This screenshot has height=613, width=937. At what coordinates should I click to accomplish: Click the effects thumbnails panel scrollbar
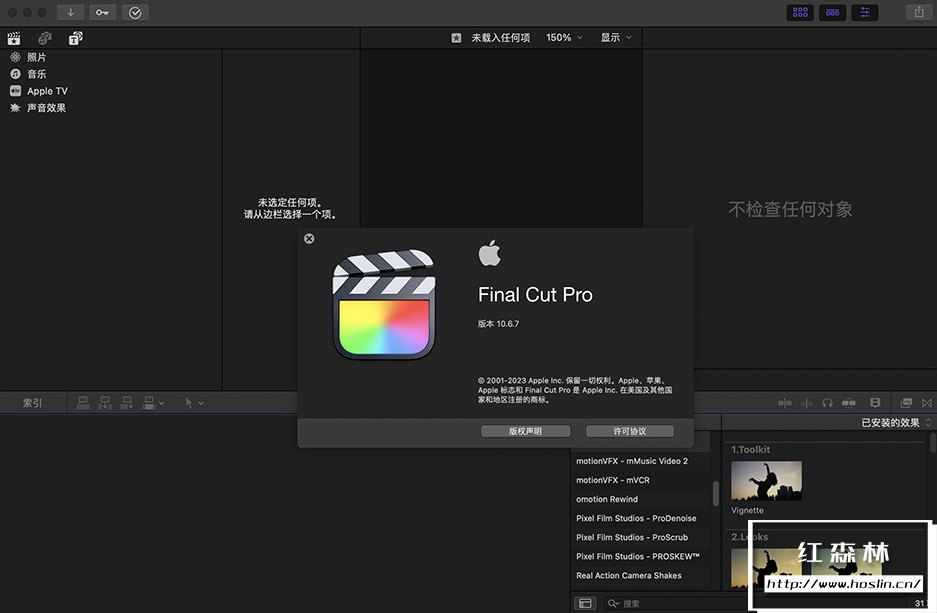click(x=933, y=443)
